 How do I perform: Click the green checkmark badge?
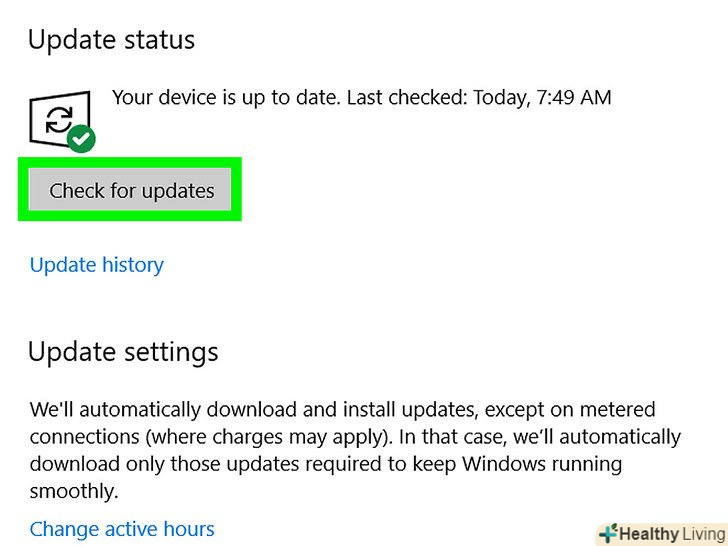coord(82,140)
